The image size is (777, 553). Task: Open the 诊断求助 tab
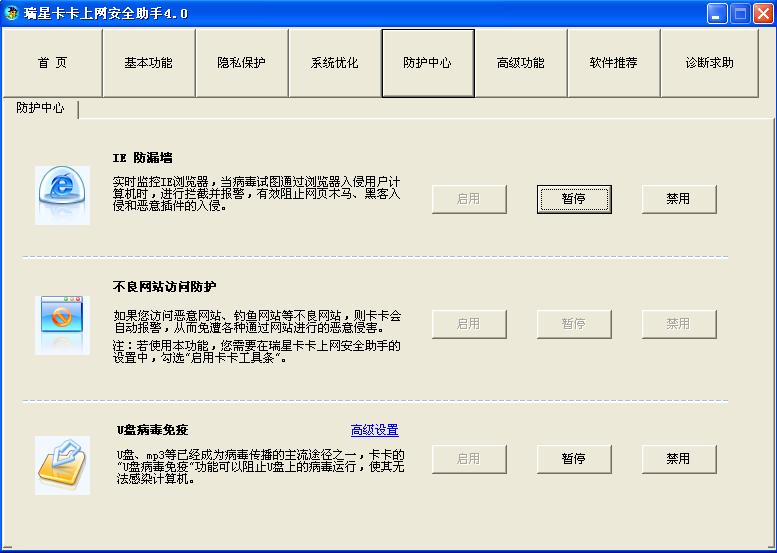[710, 63]
